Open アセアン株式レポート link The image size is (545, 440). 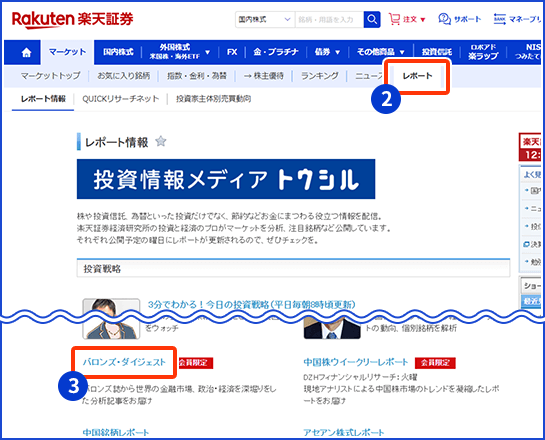click(x=344, y=433)
